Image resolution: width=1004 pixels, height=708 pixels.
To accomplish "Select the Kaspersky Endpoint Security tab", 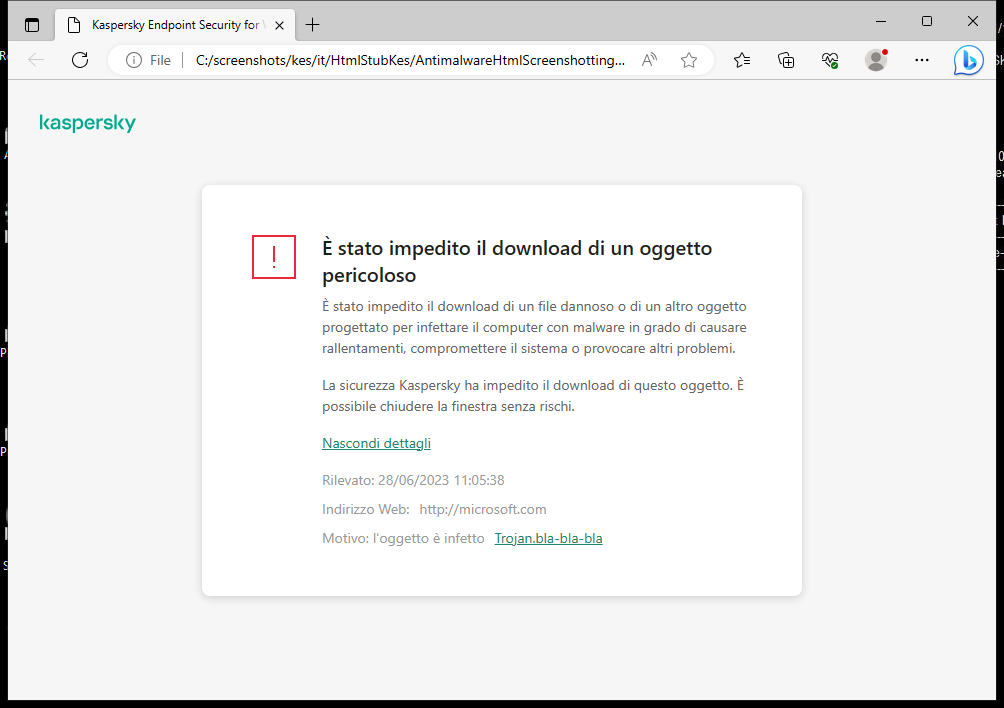I will 170,23.
